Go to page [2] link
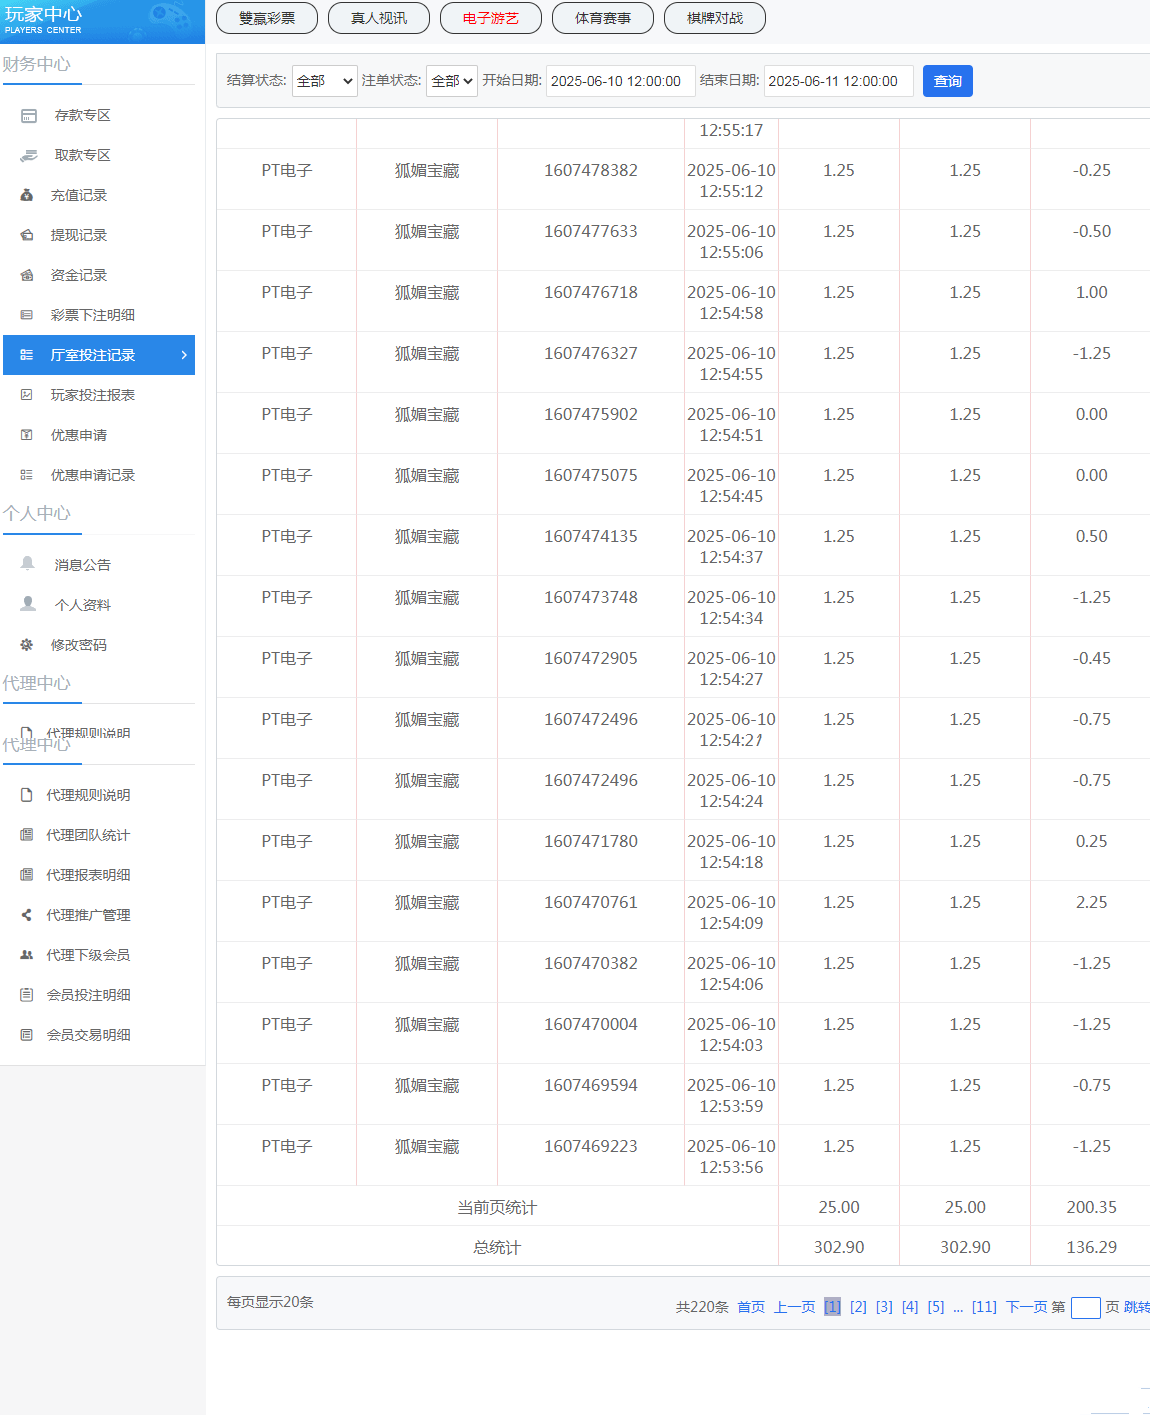 (858, 1307)
